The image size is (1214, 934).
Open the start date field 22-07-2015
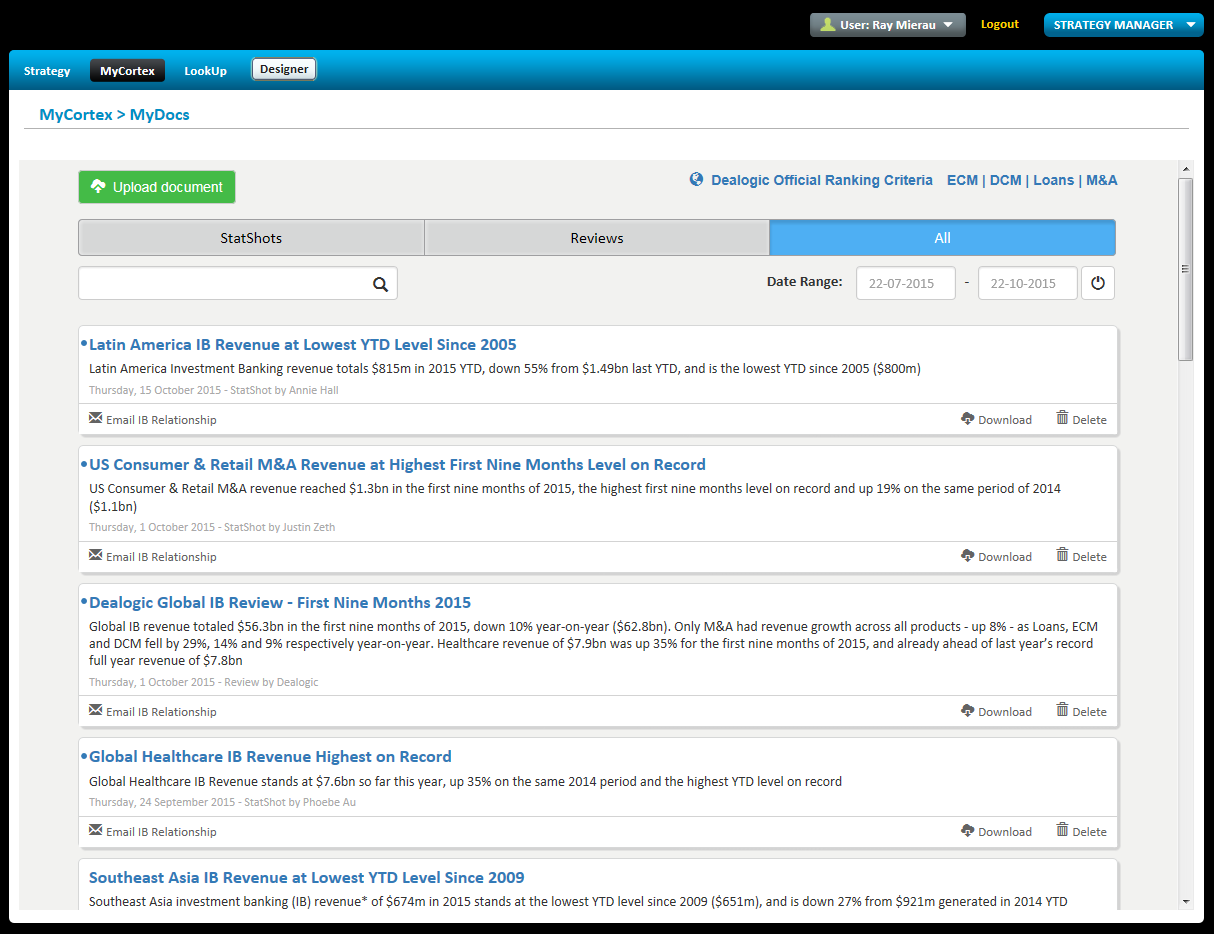click(905, 283)
